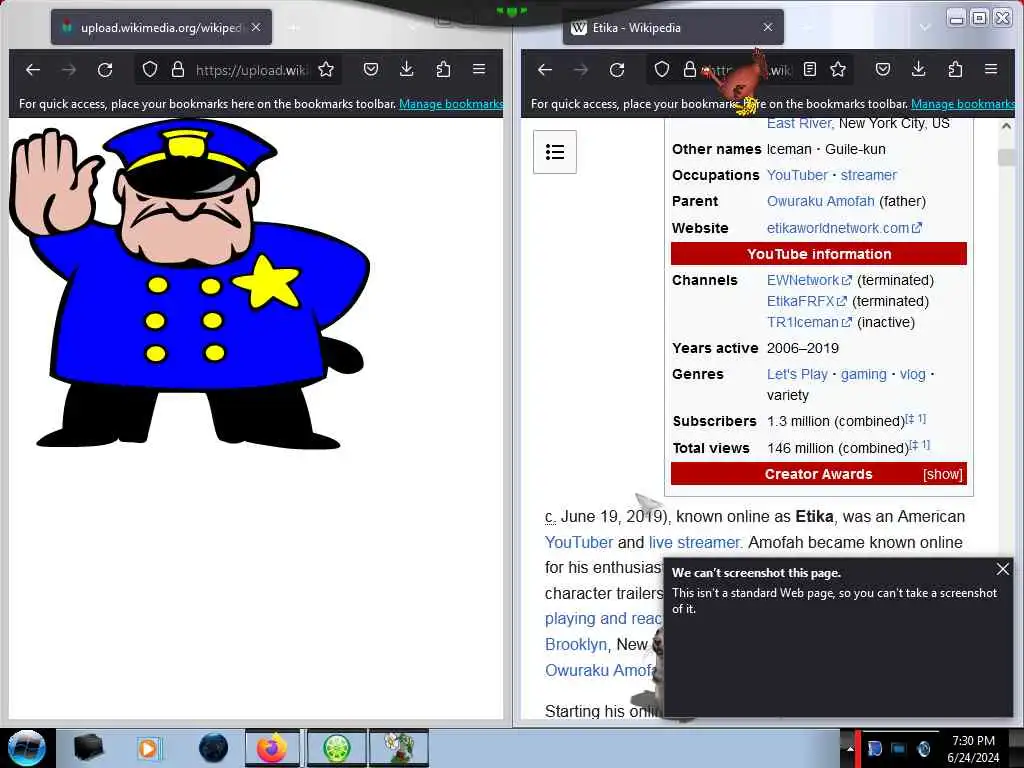Reload the upload.wikimedia page

point(104,69)
